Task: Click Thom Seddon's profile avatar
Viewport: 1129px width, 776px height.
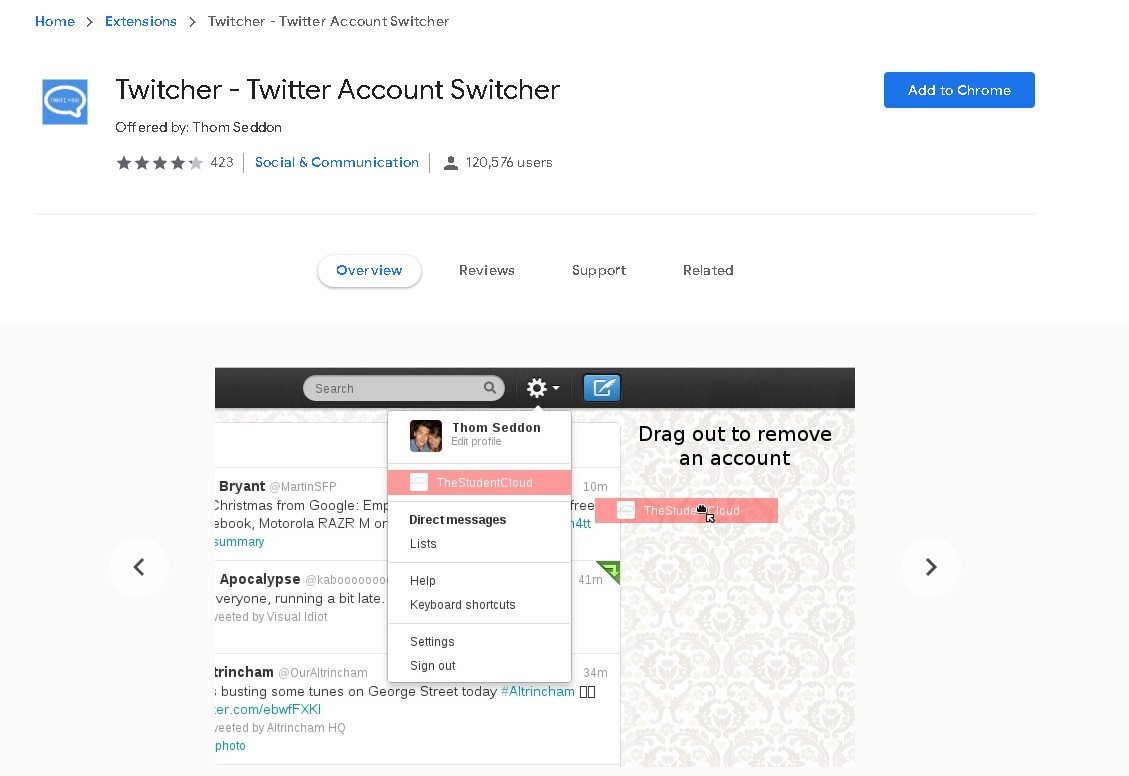Action: point(425,435)
